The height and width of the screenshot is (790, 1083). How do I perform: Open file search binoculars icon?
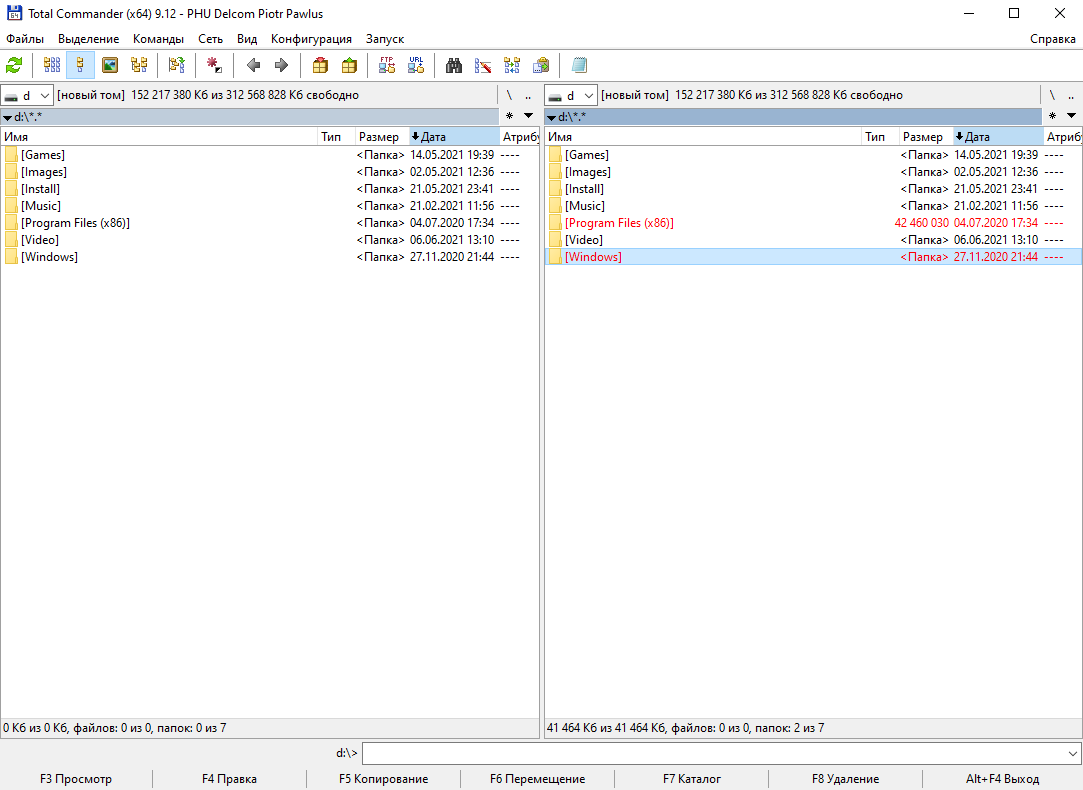pos(454,66)
